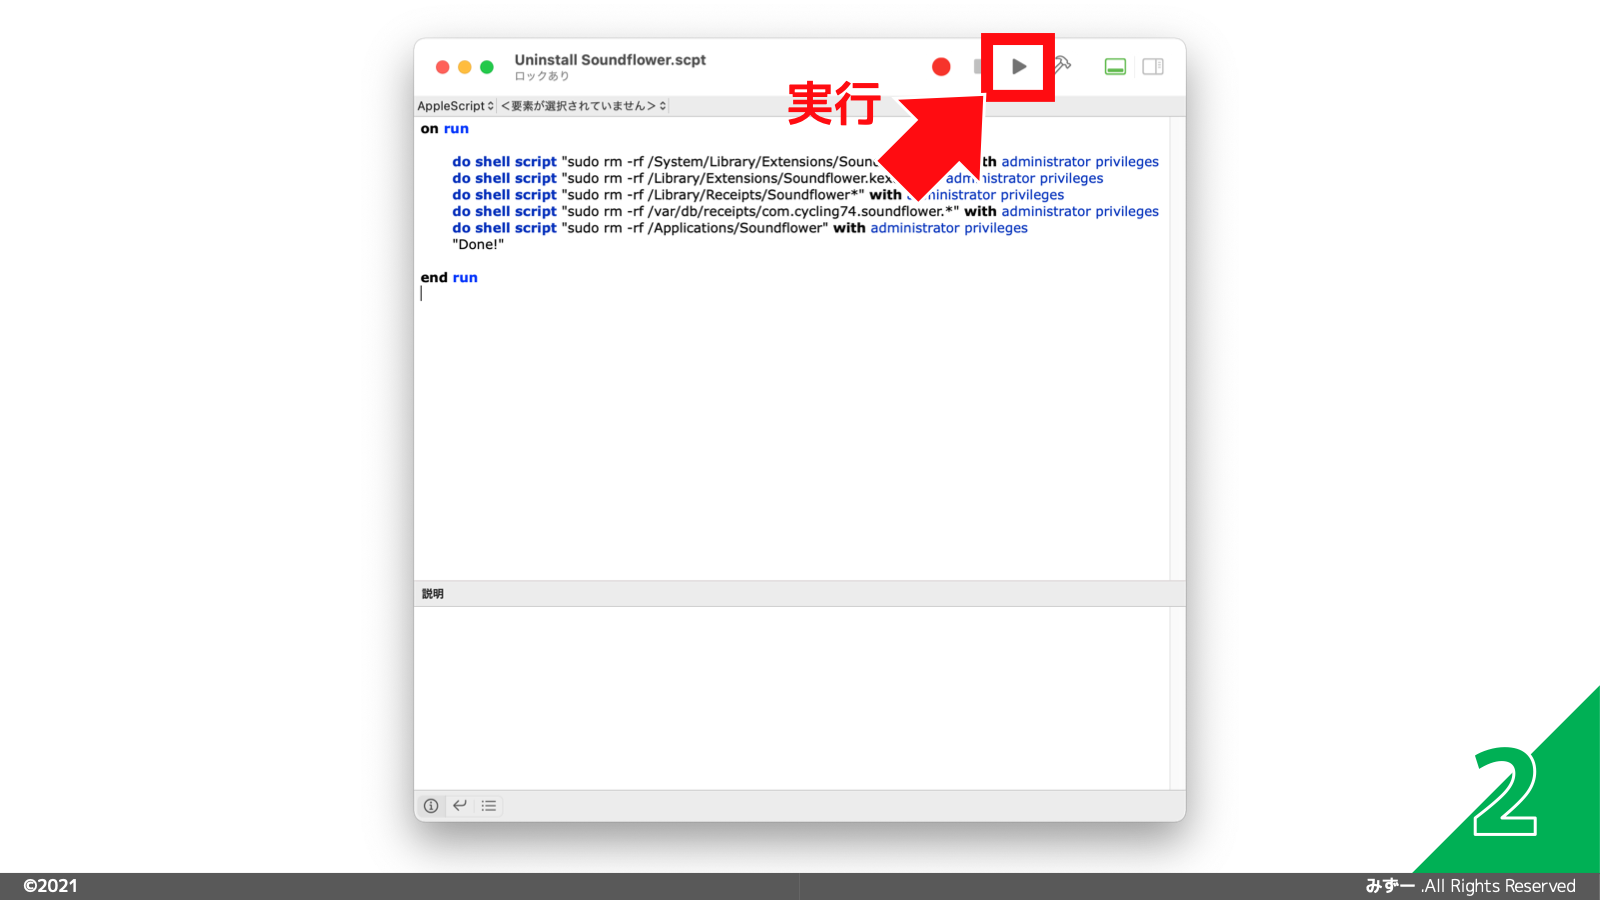Screen dimensions: 1600x900
Task: Open the AppleScript language dropdown
Action: (x=455, y=106)
